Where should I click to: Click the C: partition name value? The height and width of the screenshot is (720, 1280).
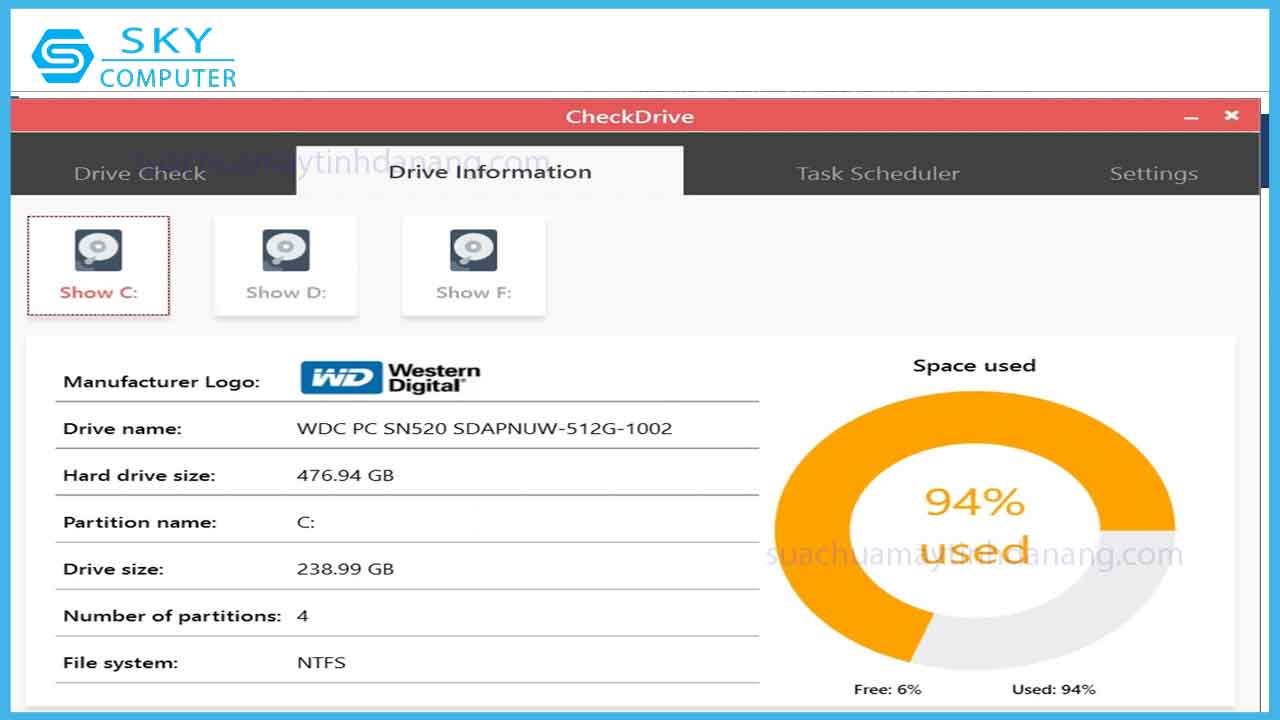click(x=306, y=522)
